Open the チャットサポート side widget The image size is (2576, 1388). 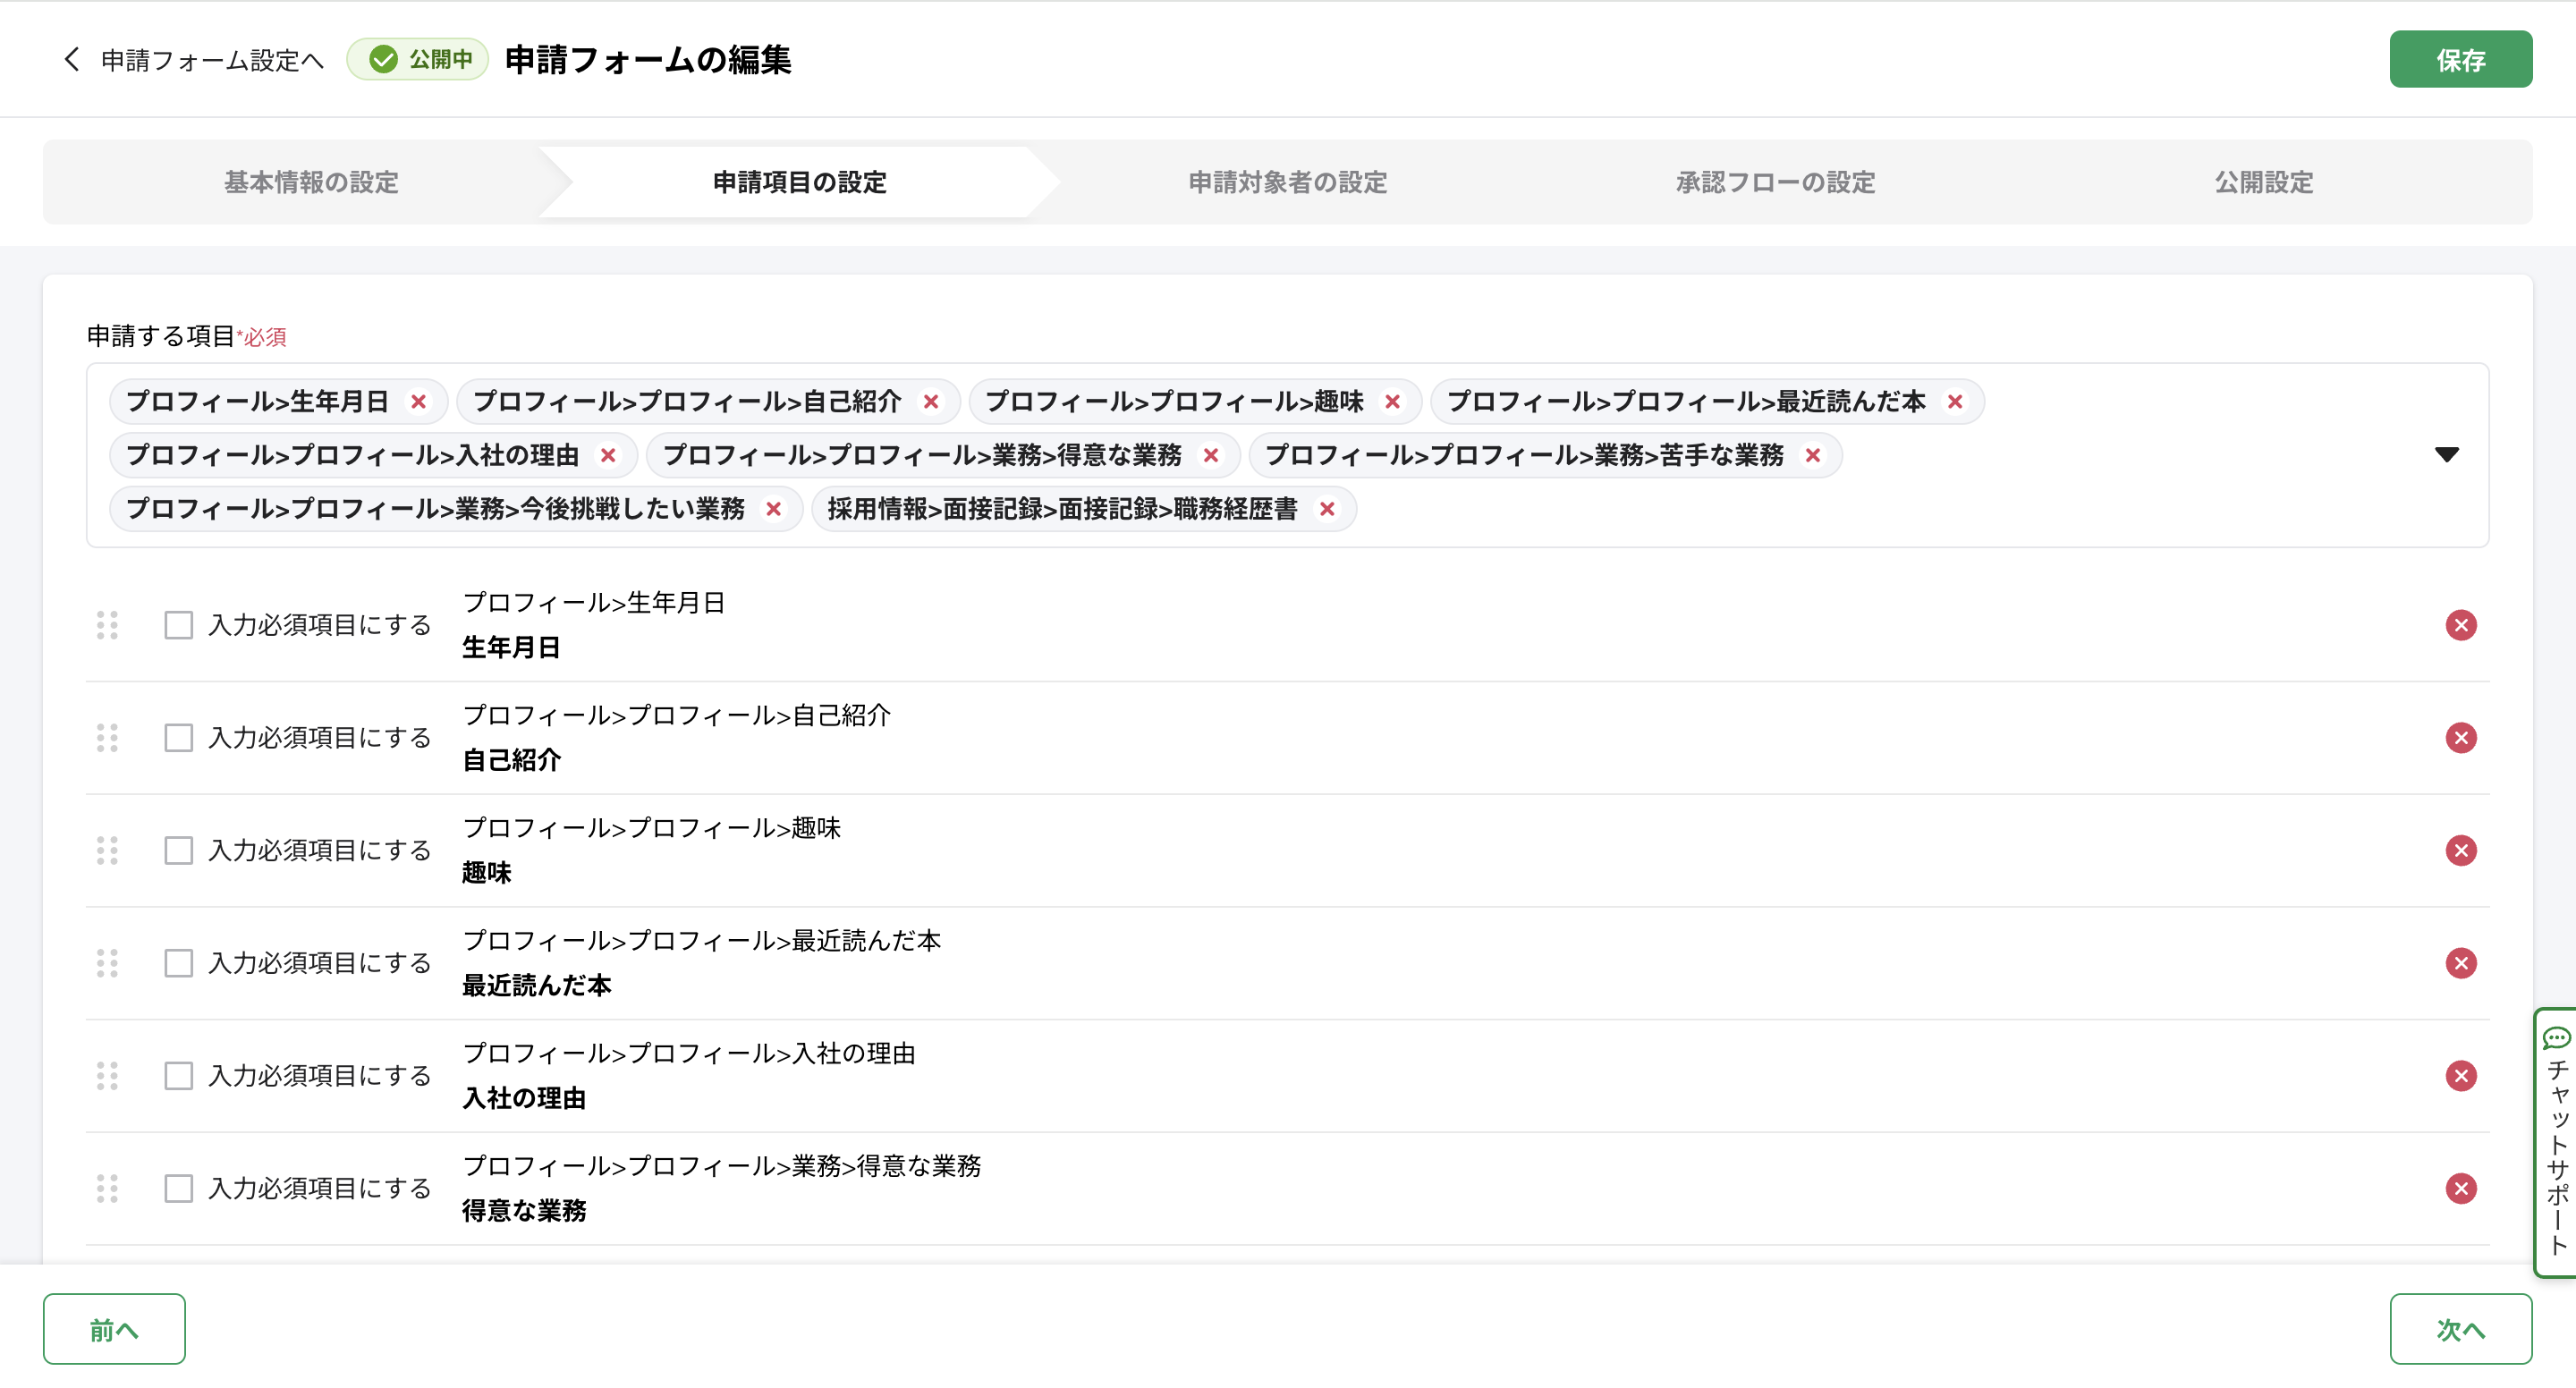tap(2556, 1142)
